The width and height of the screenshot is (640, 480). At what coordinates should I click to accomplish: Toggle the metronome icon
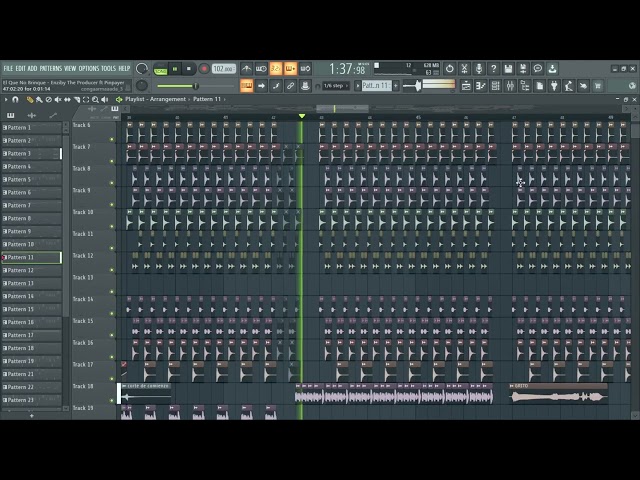coord(246,69)
